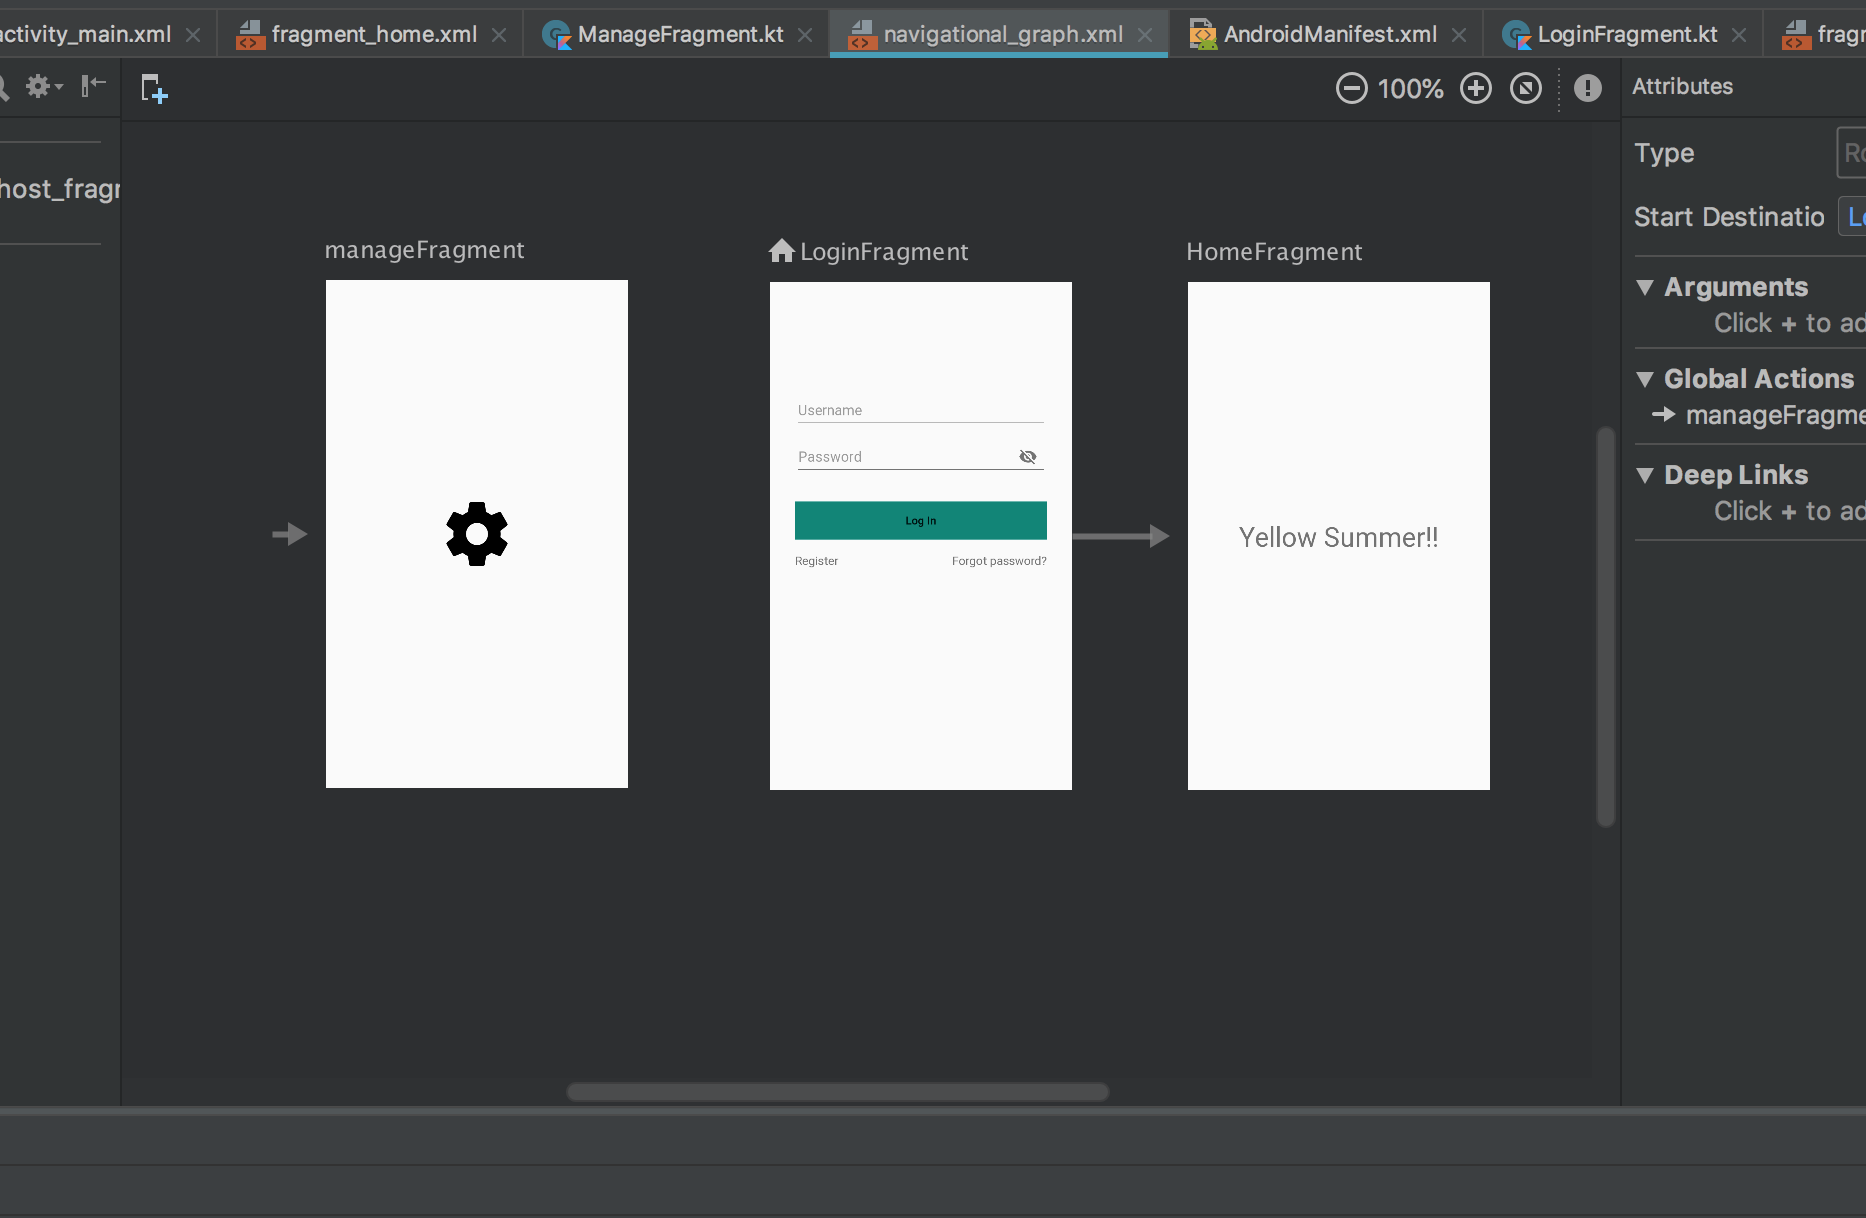Collapse the Deep Links section
1866x1218 pixels.
pos(1646,475)
